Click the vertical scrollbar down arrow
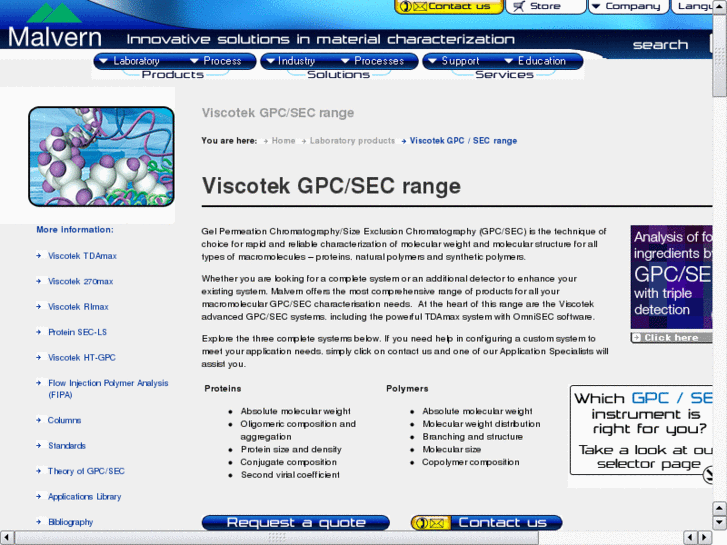This screenshot has width=727, height=545. [719, 522]
